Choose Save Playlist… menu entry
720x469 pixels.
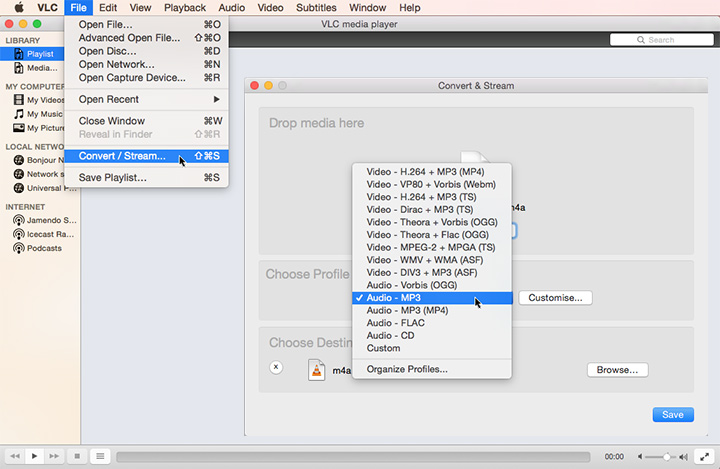pyautogui.click(x=146, y=178)
